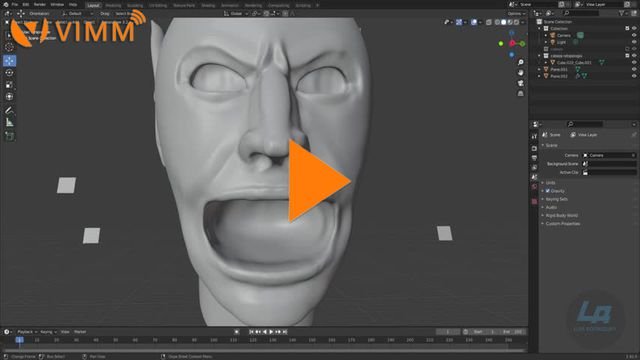
Task: Click the timeline current frame playhead
Action: click(19, 340)
